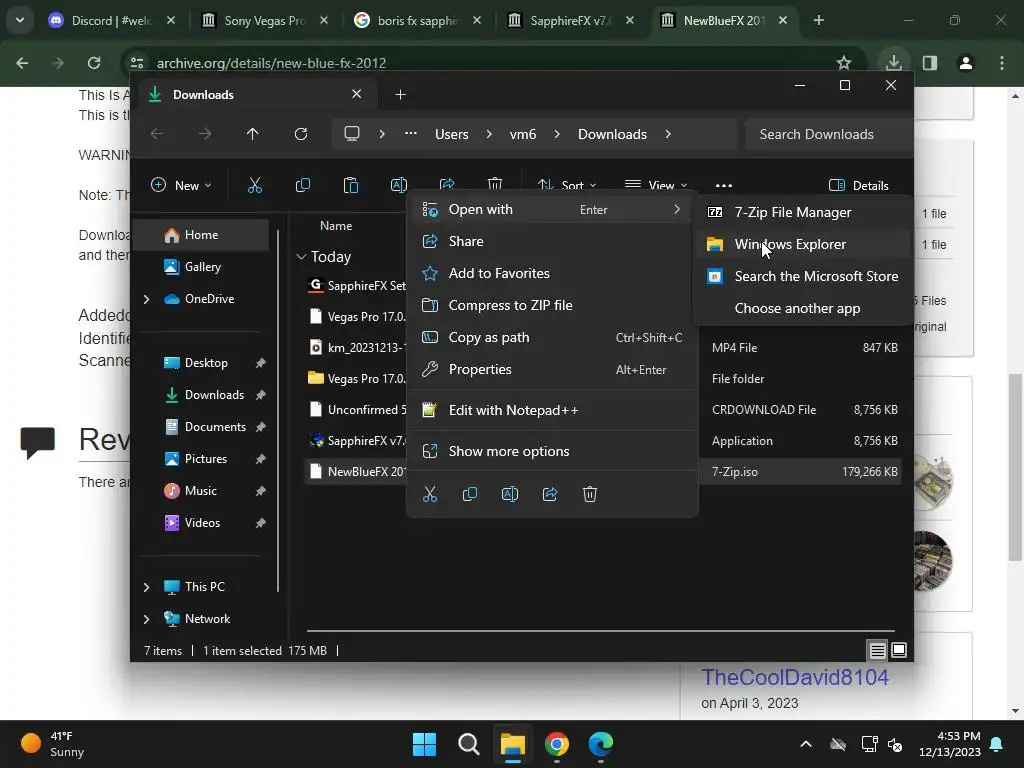Click the Rename icon at context menu bottom
The height and width of the screenshot is (768, 1024).
(x=509, y=494)
